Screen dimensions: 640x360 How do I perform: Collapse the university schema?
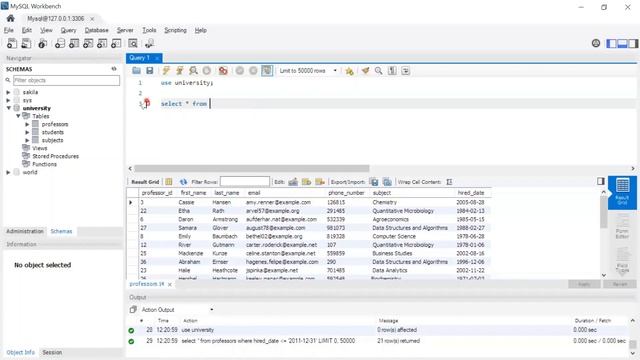pos(8,108)
